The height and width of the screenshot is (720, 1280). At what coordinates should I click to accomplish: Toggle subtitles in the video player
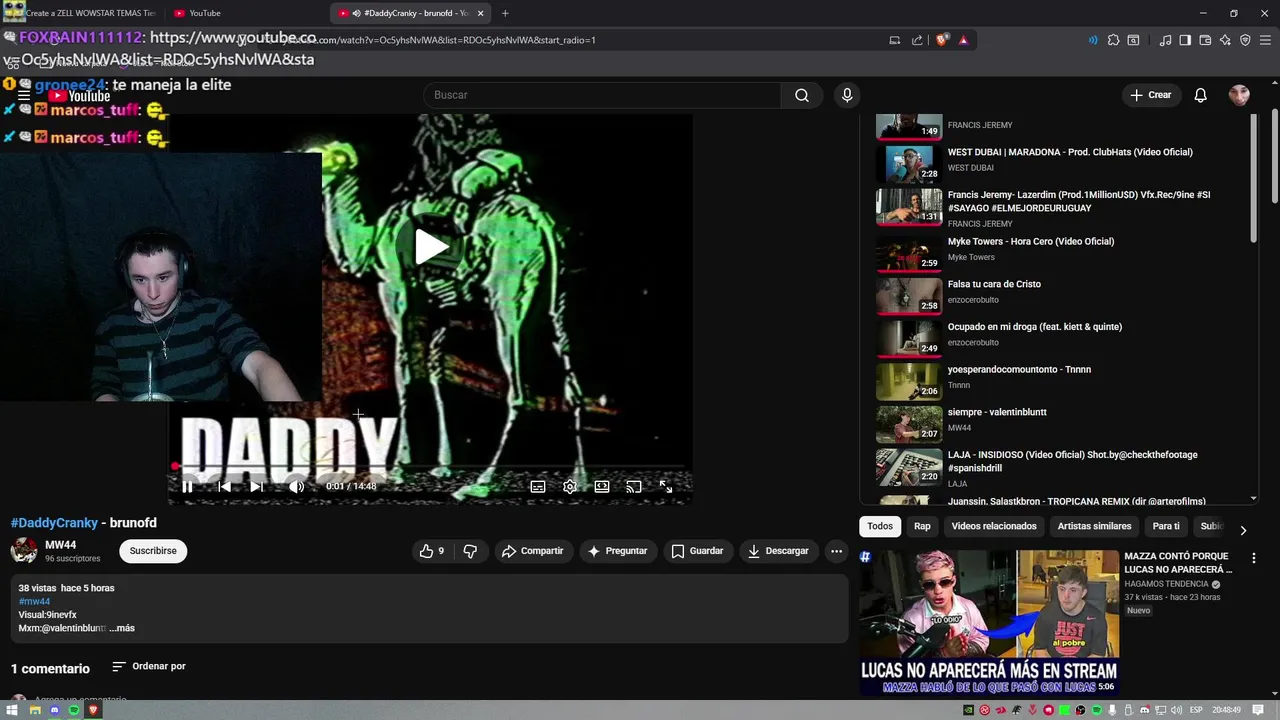(x=538, y=486)
